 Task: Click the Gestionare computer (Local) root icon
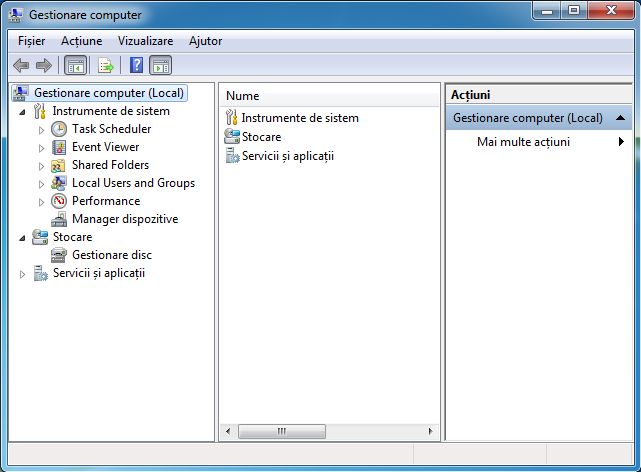(x=20, y=93)
